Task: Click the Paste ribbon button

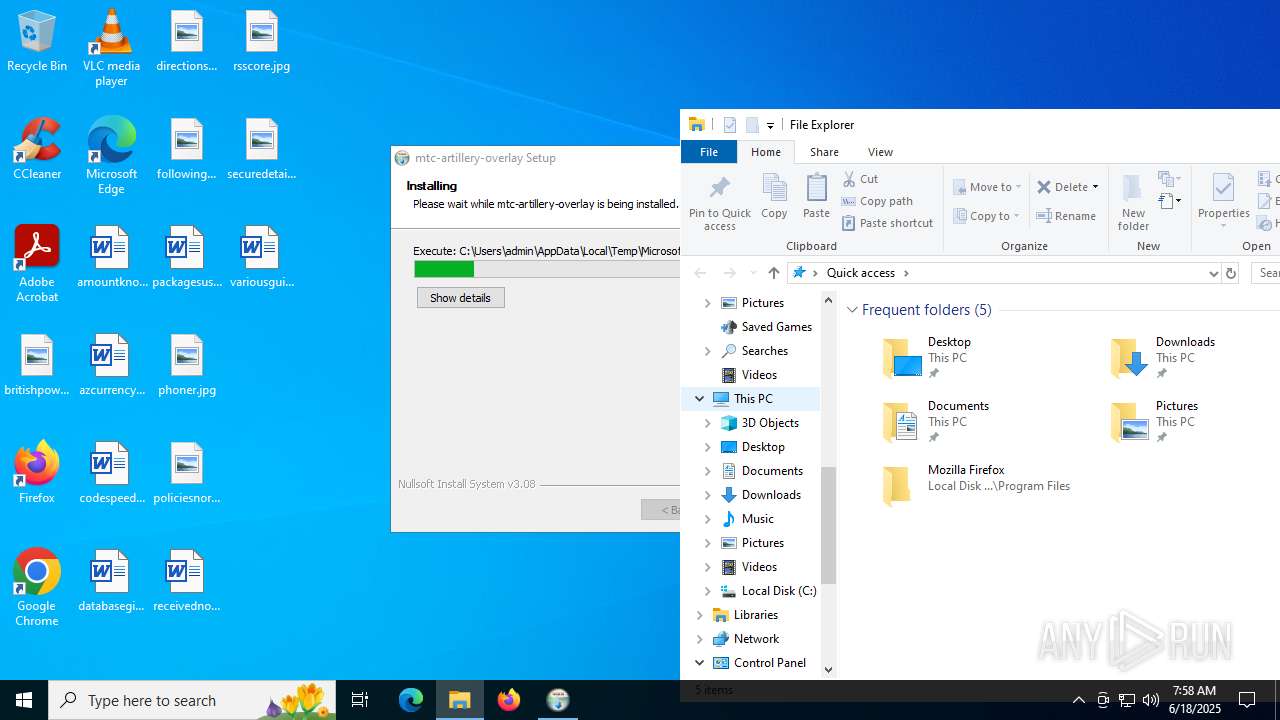Action: pos(816,196)
